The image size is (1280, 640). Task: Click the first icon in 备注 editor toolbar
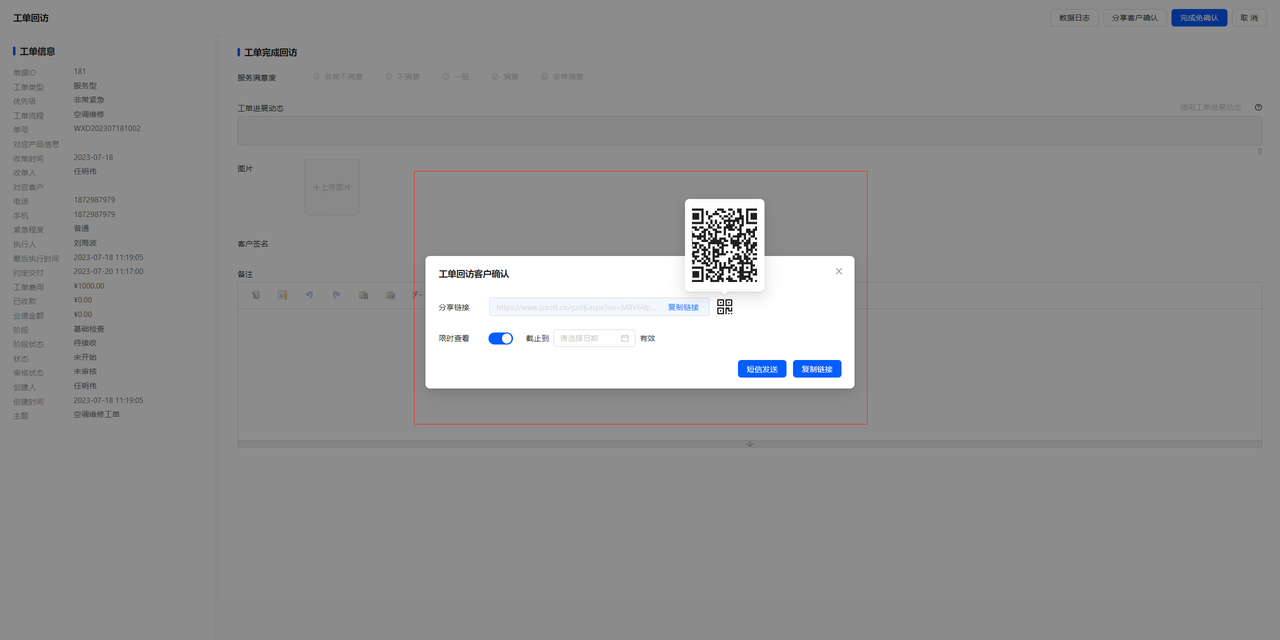click(x=257, y=295)
